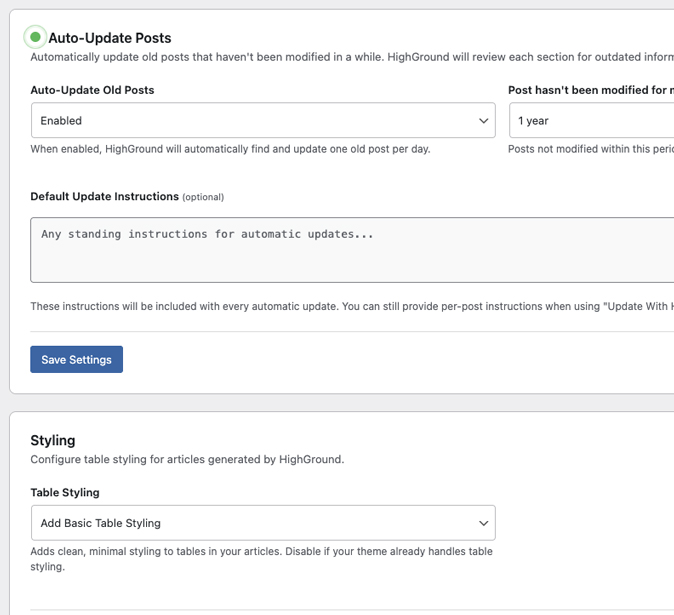The height and width of the screenshot is (615, 674).
Task: Click the "Adds clean, minimal styling" helper text
Action: [x=260, y=551]
